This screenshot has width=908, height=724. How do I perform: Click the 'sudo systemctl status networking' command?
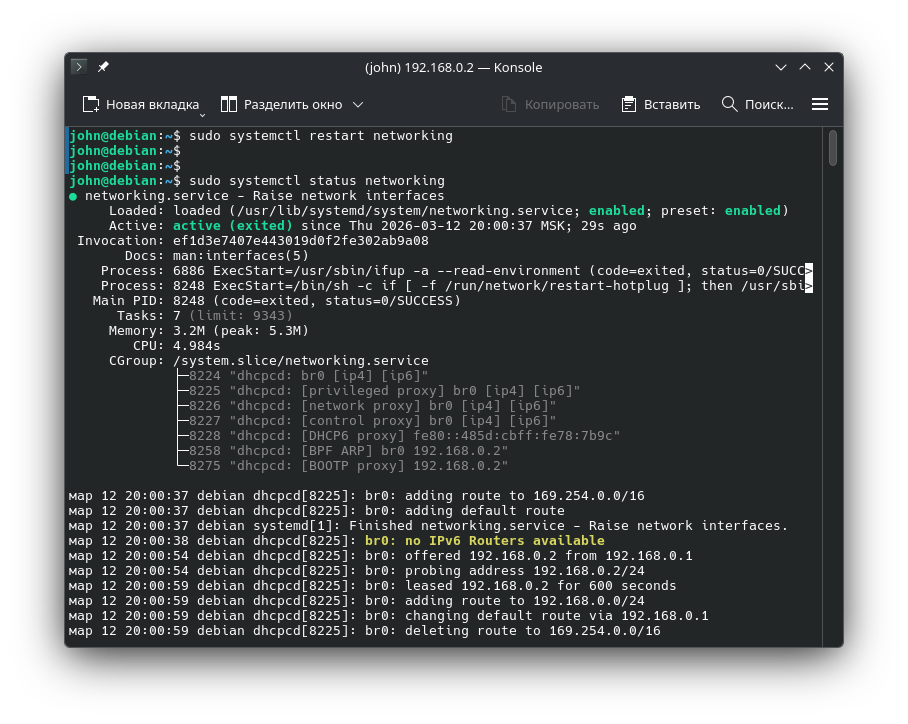[317, 181]
